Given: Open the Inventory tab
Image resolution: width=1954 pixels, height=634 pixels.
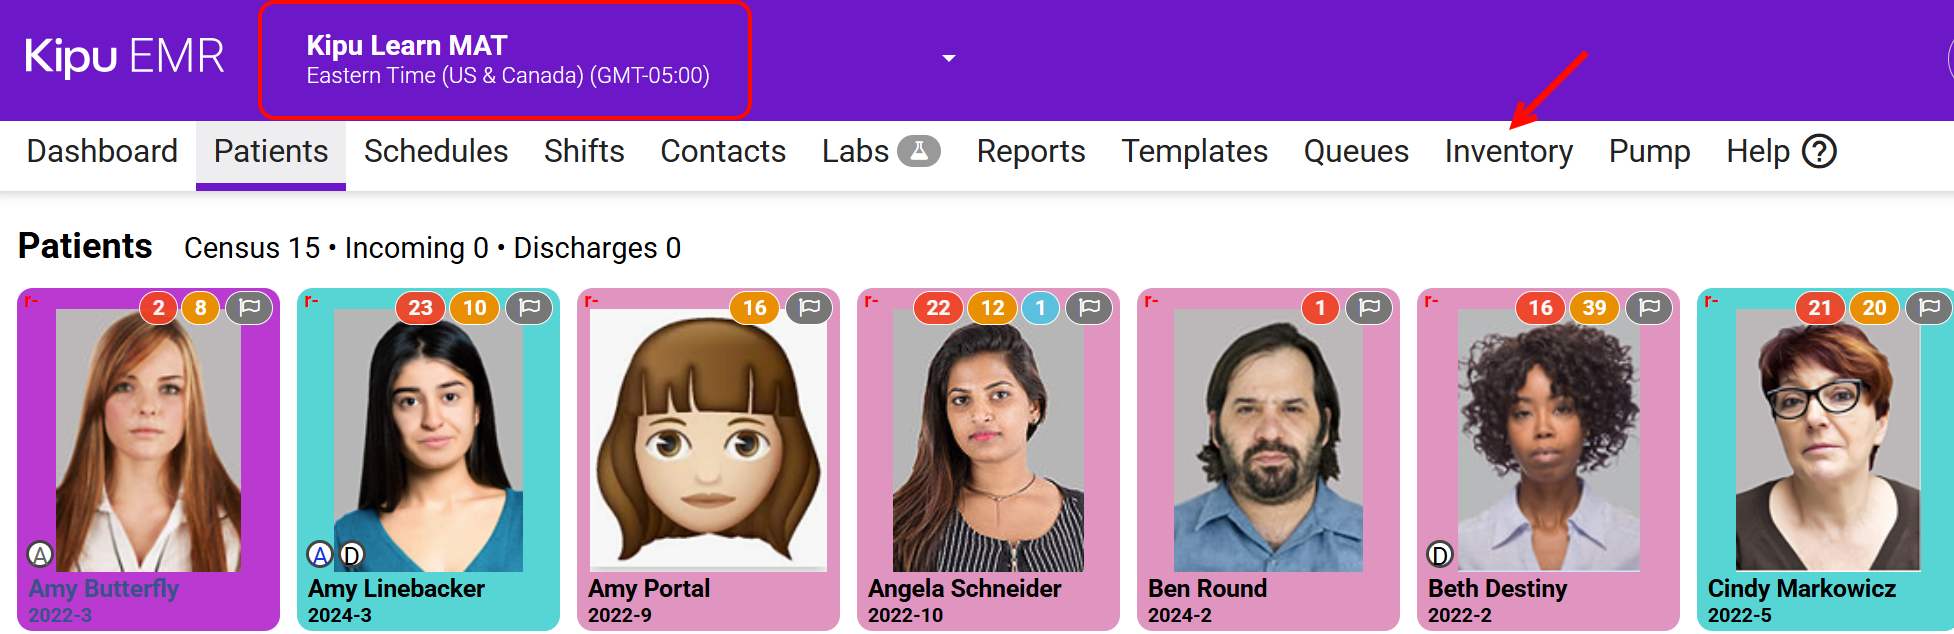Looking at the screenshot, I should pyautogui.click(x=1508, y=152).
